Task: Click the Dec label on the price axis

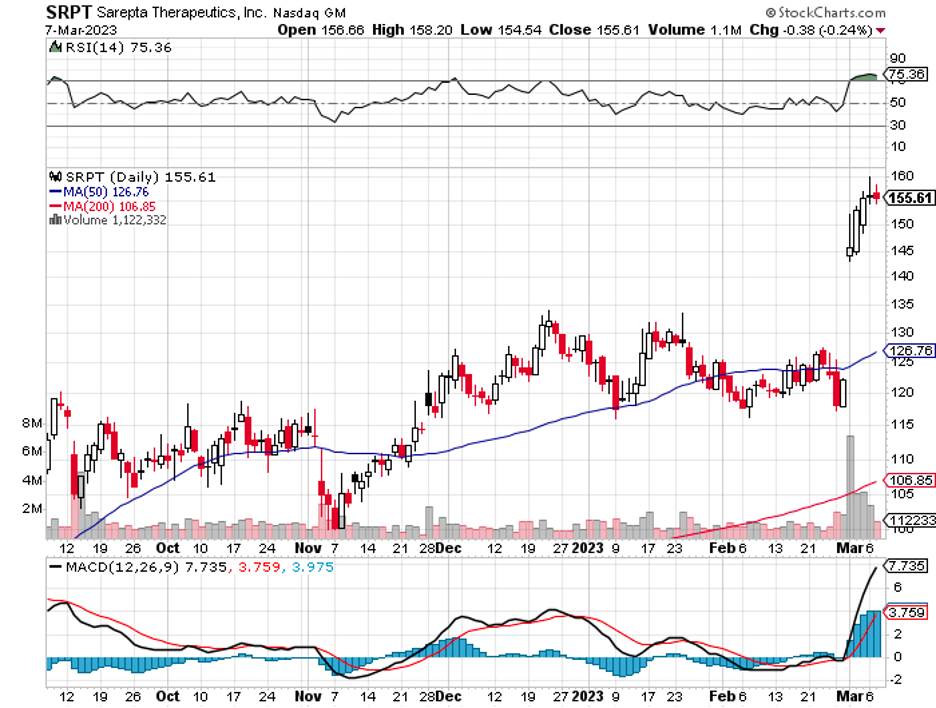Action: (x=448, y=548)
